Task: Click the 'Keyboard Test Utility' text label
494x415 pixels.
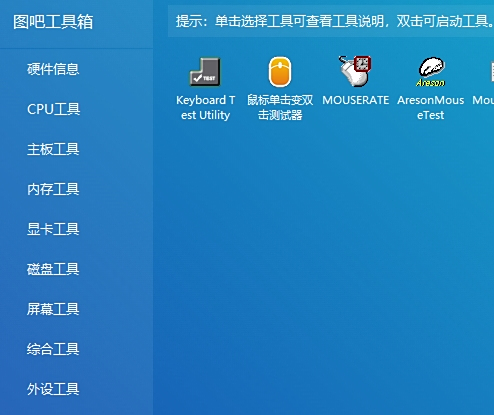Action: (x=205, y=107)
